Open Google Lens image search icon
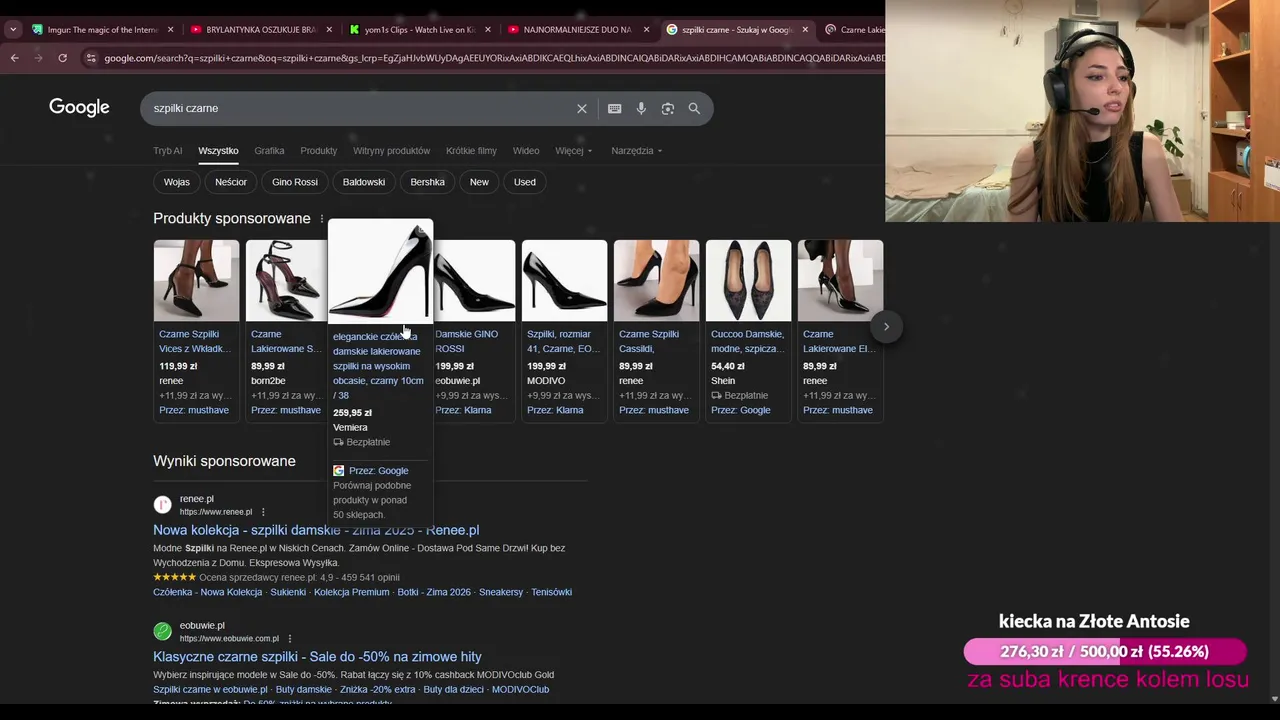1280x720 pixels. 668,109
